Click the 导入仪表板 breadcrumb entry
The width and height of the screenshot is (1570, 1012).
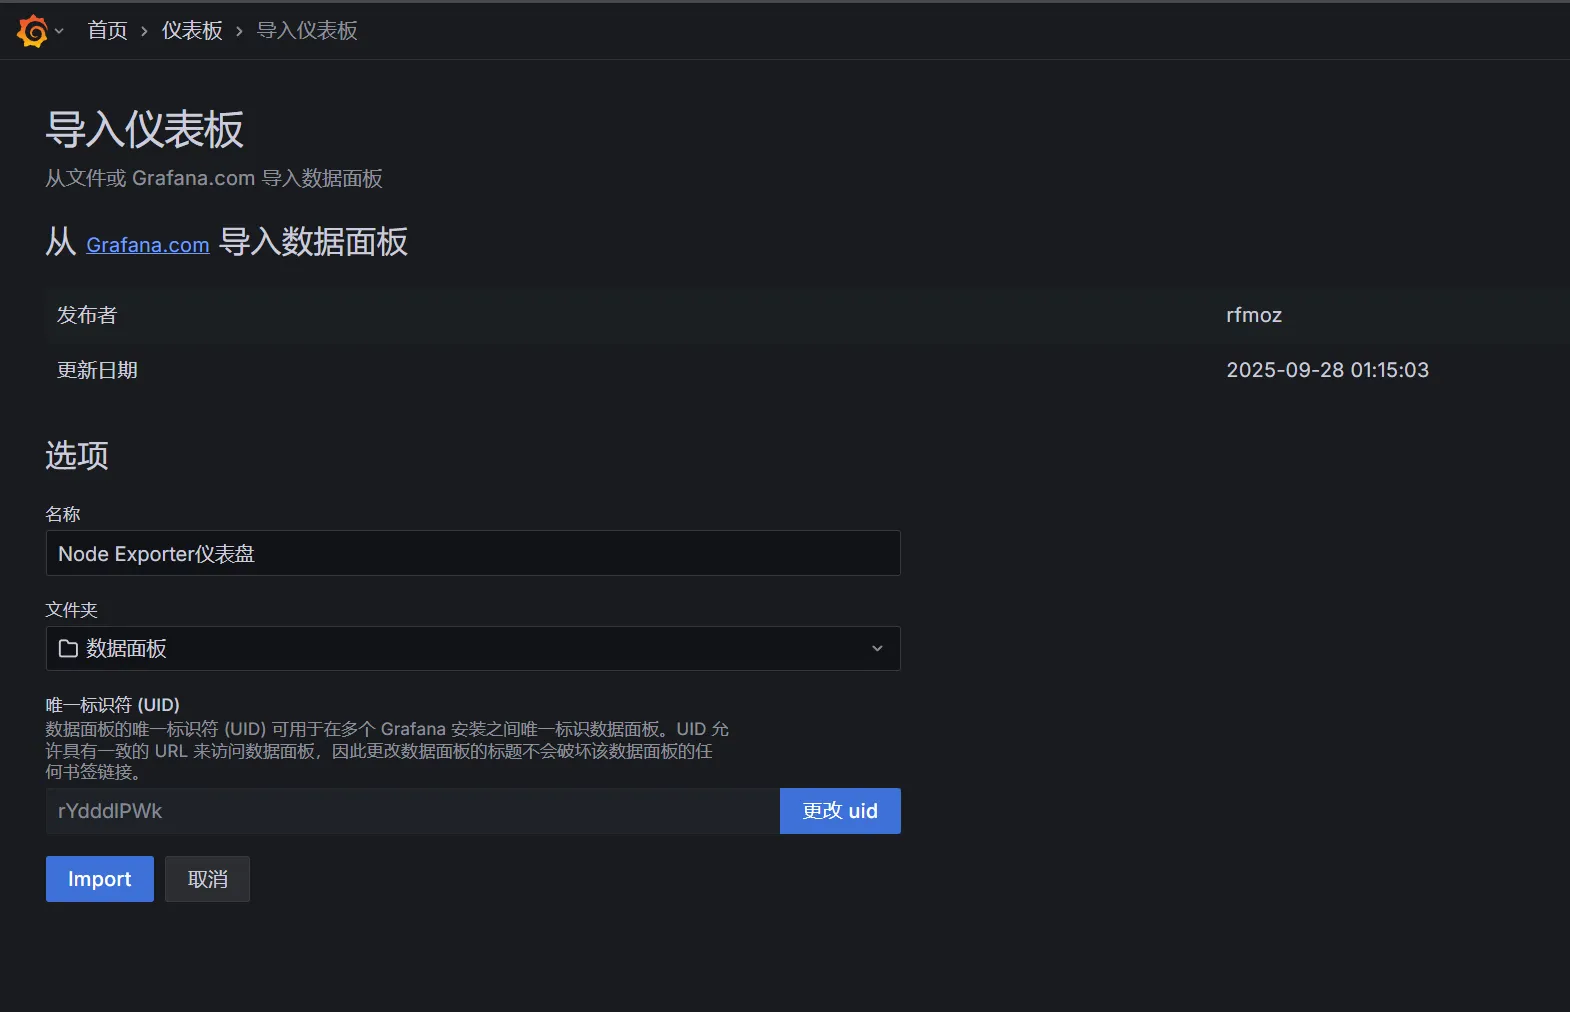(307, 31)
